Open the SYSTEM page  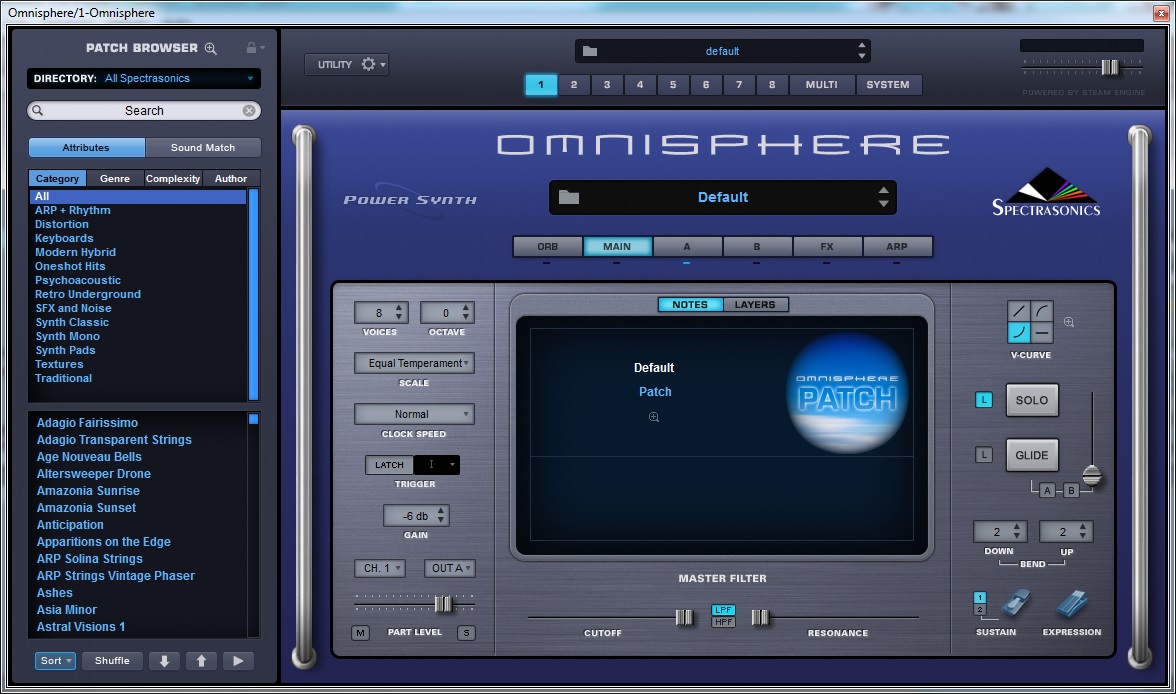(888, 85)
